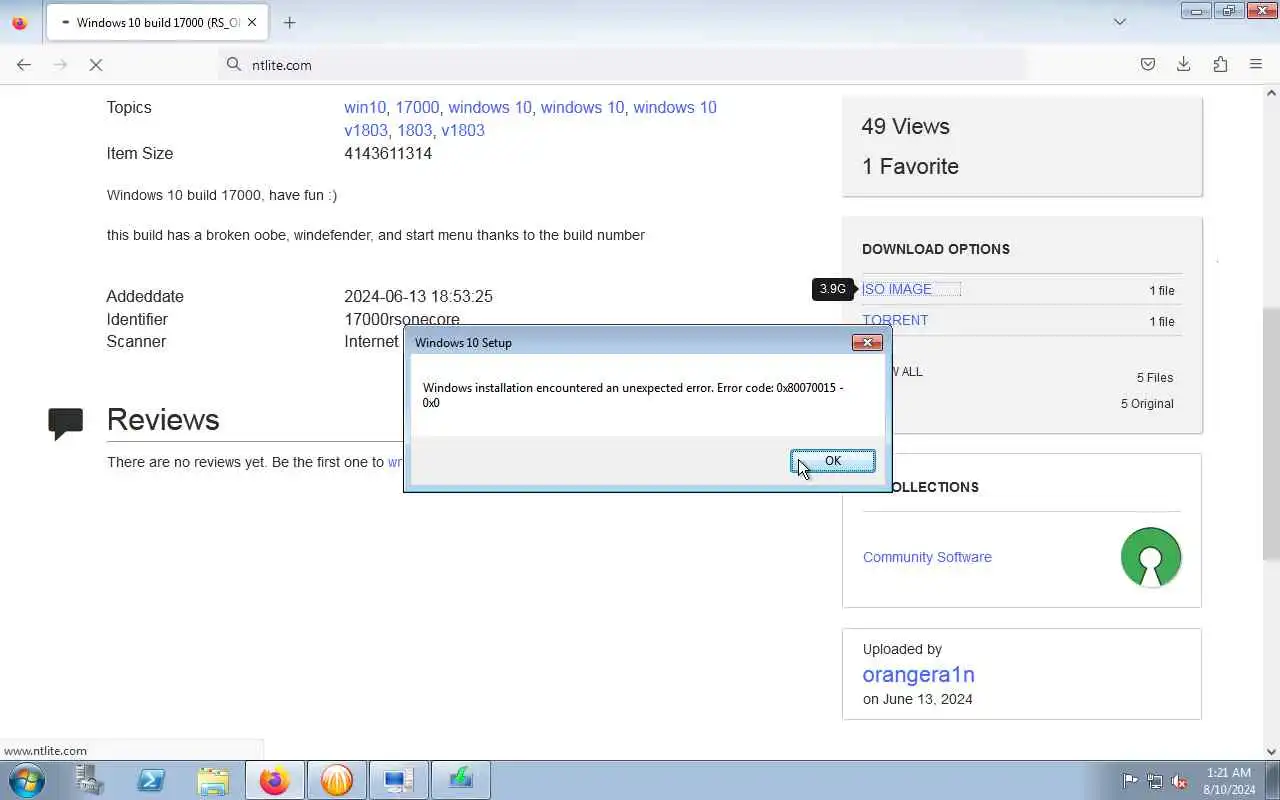Click the DOWNLOAD OPTIONS heading
Viewport: 1280px width, 800px height.
click(x=936, y=249)
